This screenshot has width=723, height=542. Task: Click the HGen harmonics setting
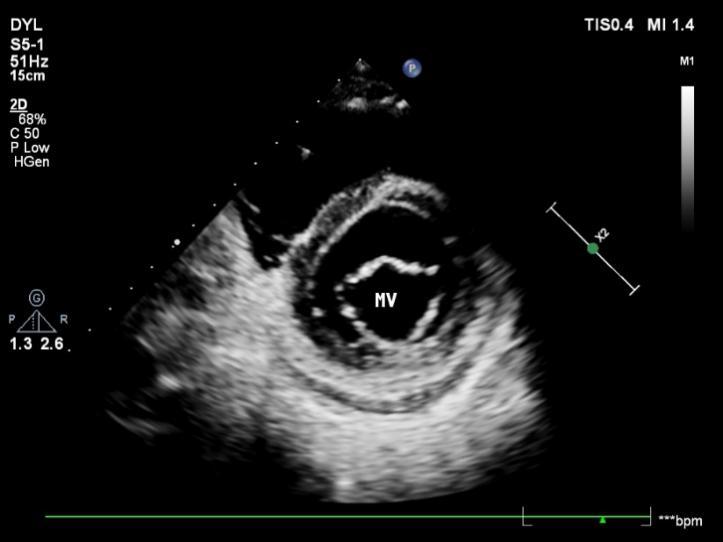(x=31, y=162)
